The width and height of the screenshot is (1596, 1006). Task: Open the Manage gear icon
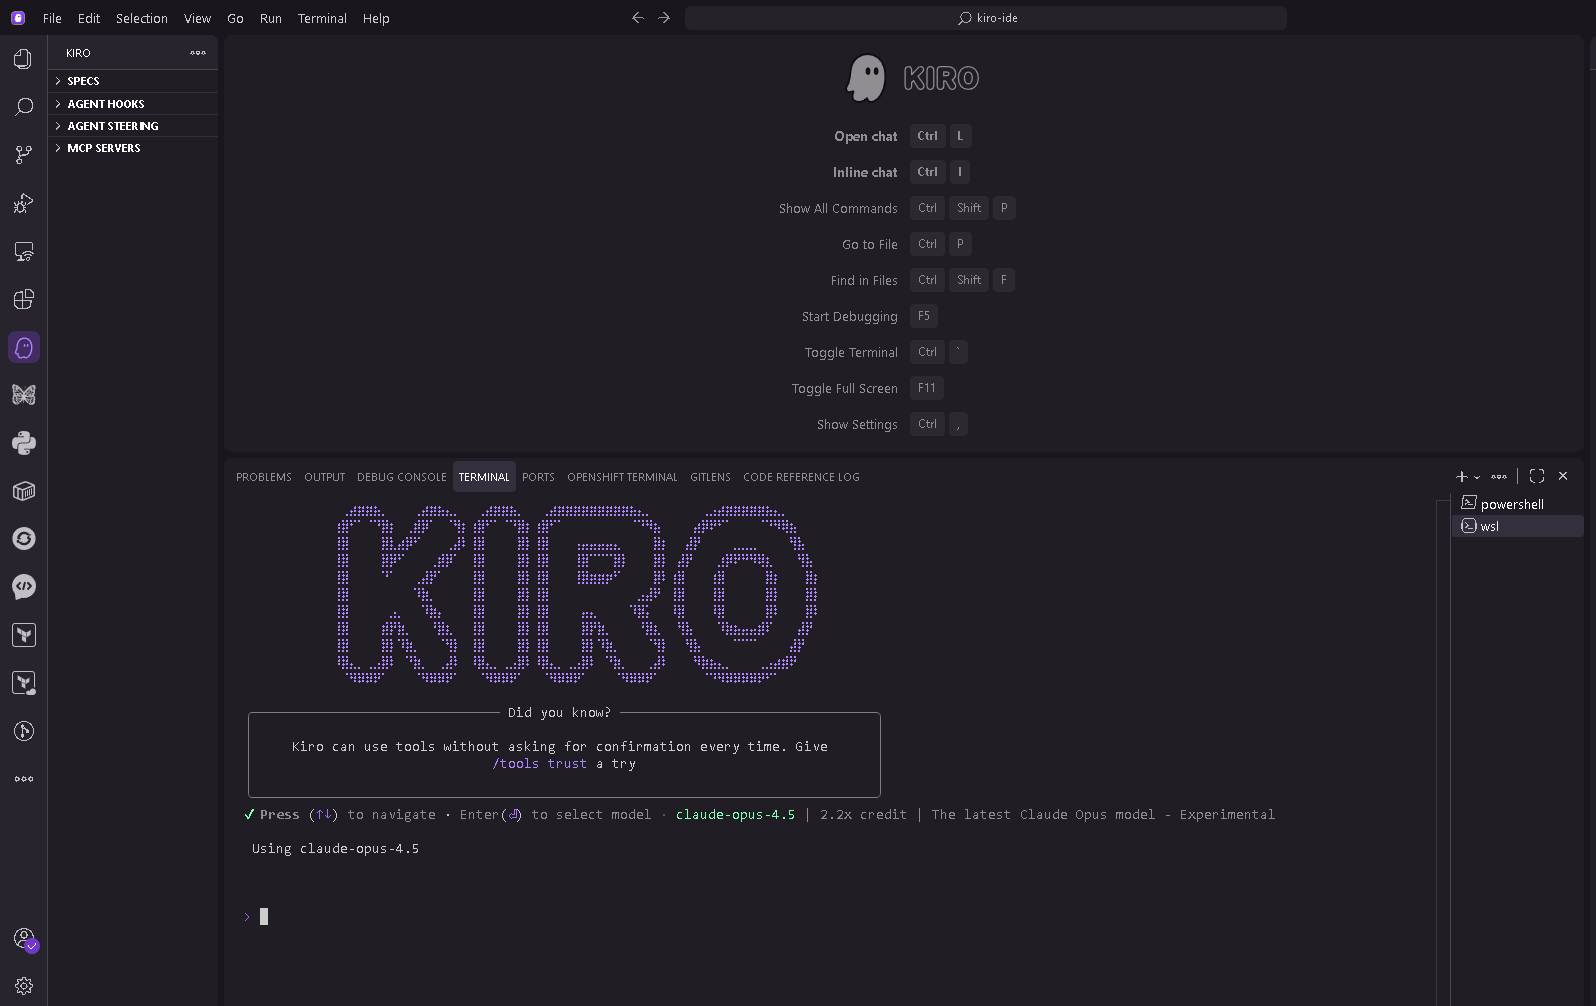(x=23, y=986)
